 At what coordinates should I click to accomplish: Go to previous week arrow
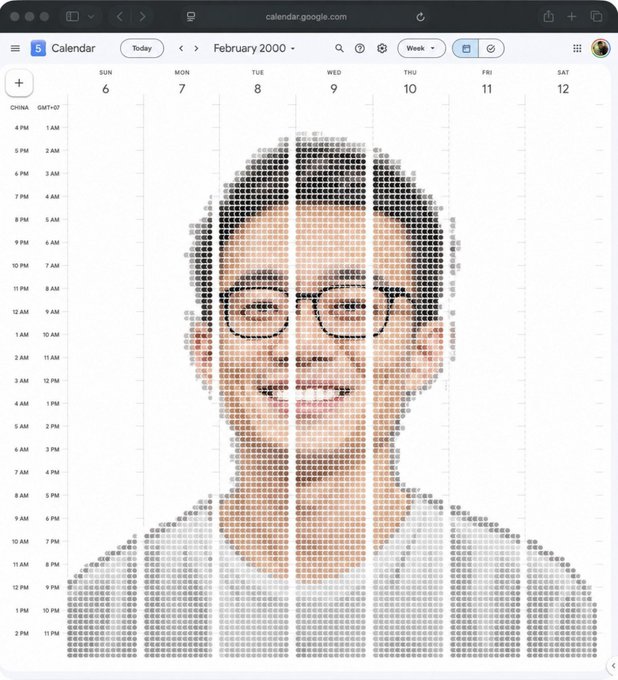point(181,48)
